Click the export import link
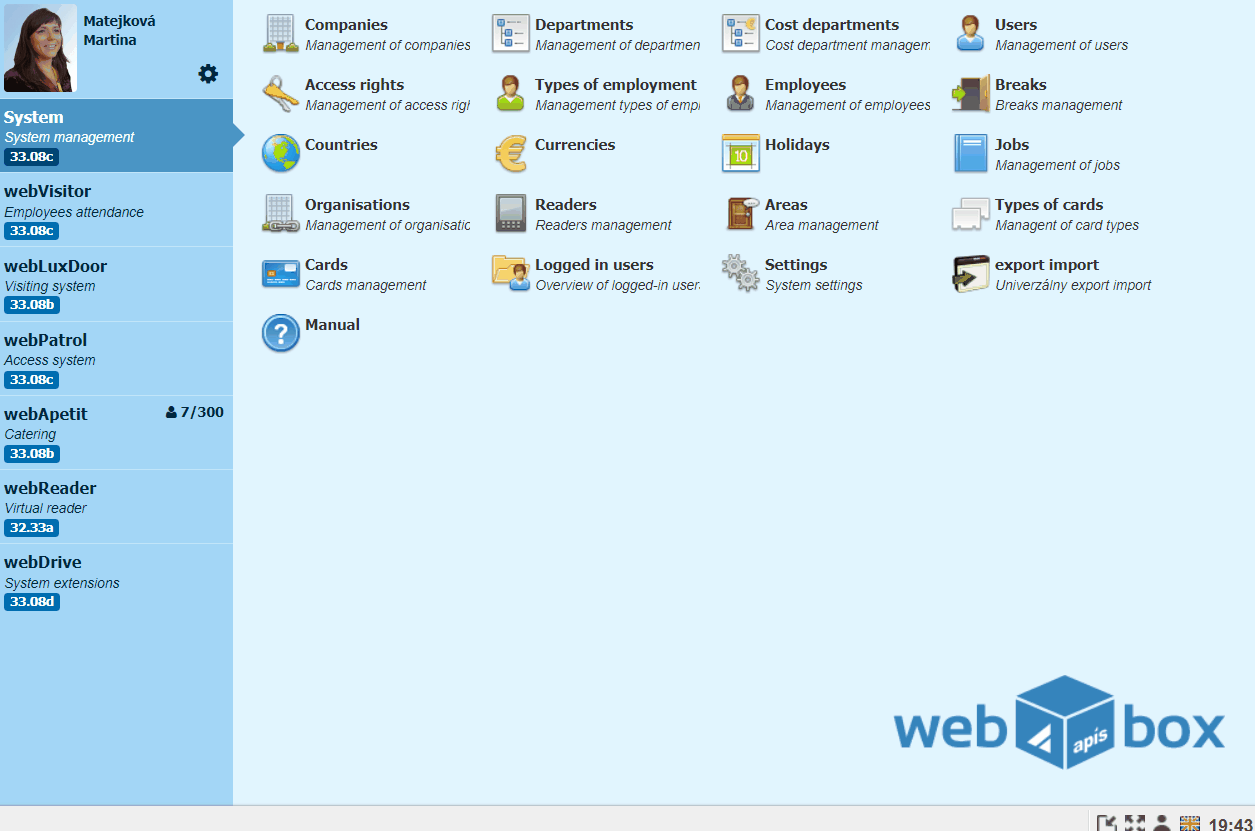 pyautogui.click(x=1046, y=265)
